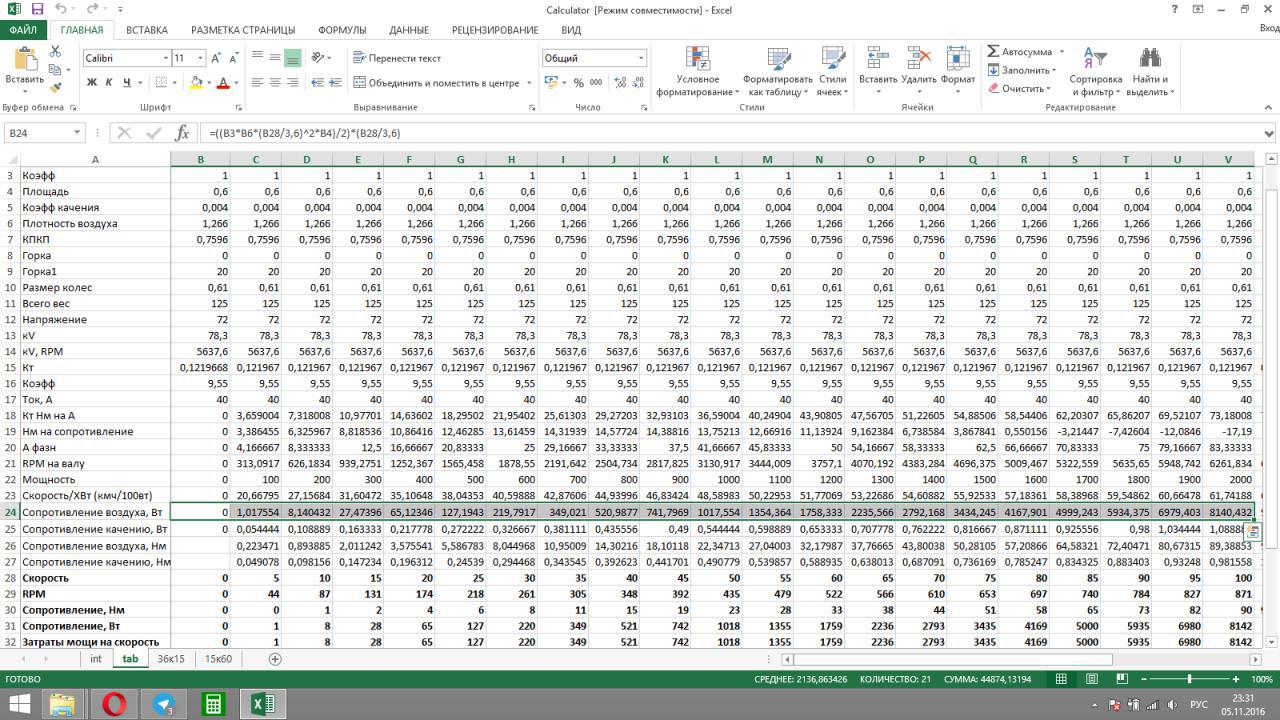Apply percent style to selected cells
The height and width of the screenshot is (720, 1280).
(x=578, y=83)
